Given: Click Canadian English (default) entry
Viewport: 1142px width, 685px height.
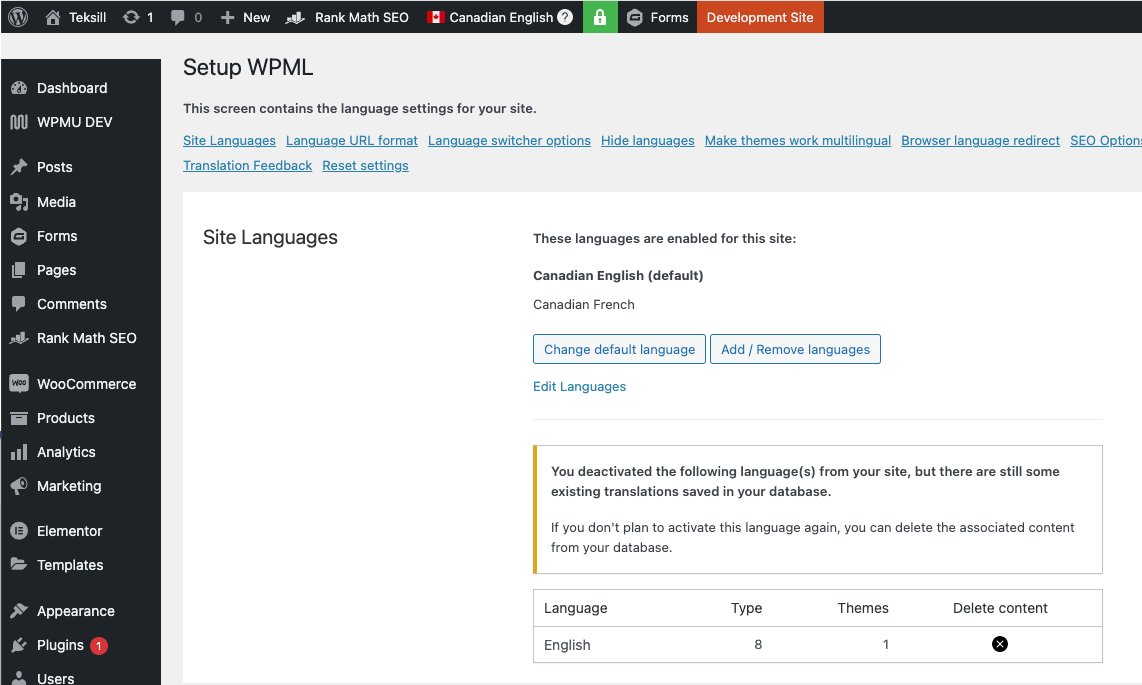Looking at the screenshot, I should point(618,275).
